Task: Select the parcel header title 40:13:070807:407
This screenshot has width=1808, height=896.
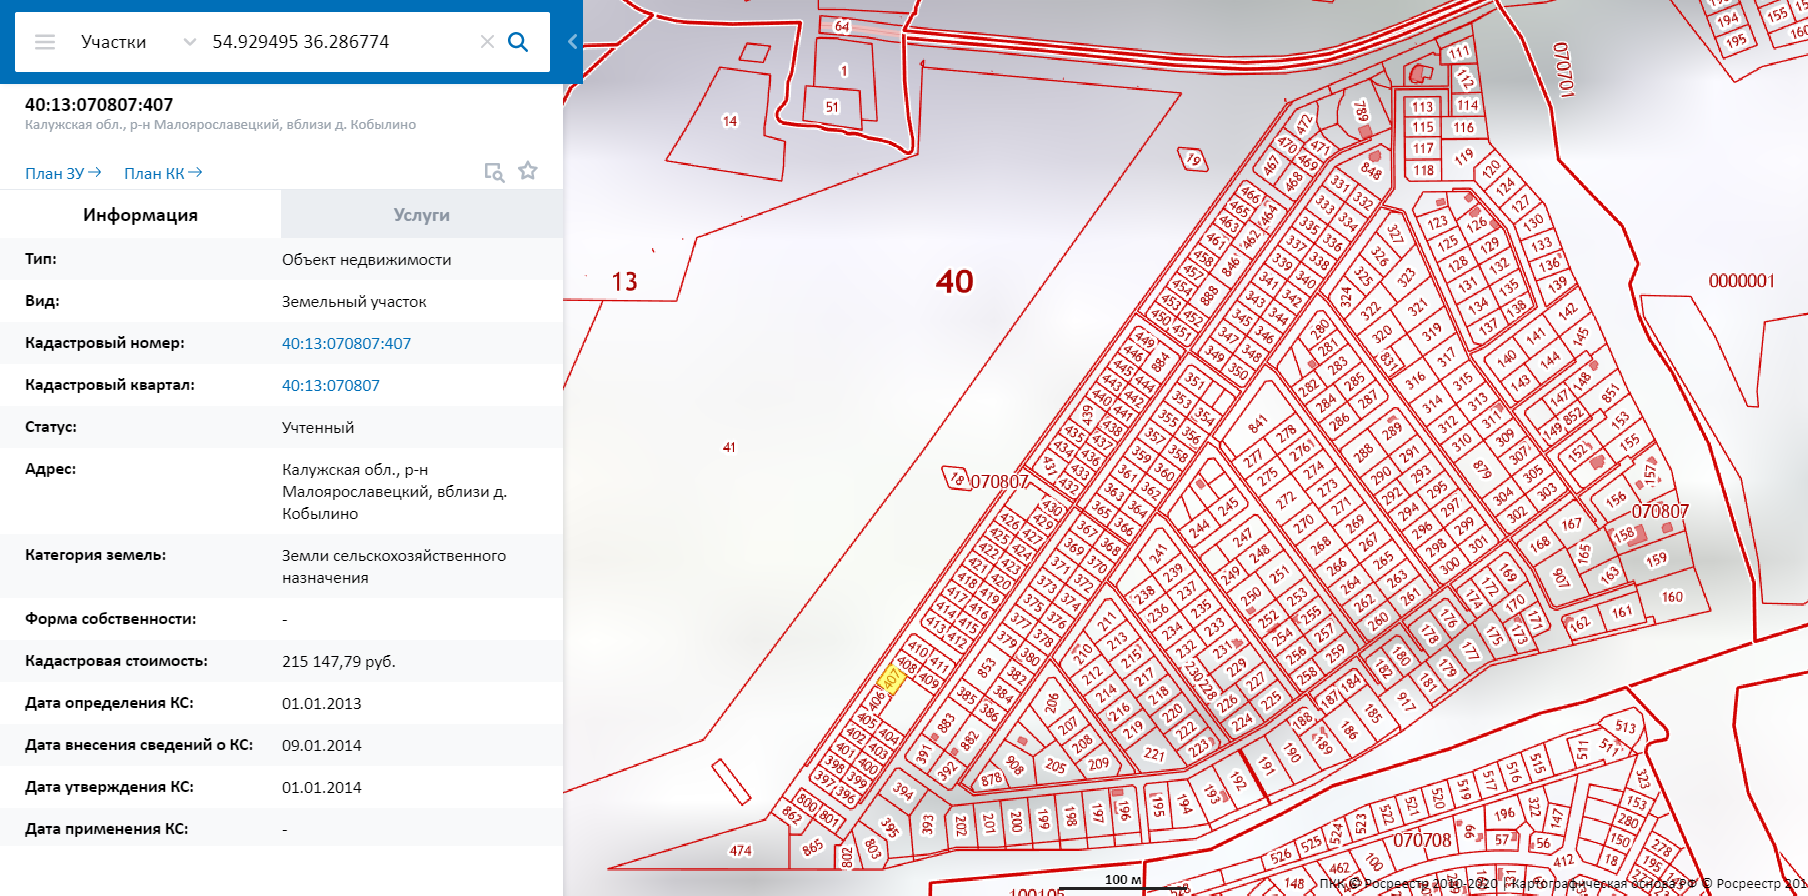Action: pos(99,105)
